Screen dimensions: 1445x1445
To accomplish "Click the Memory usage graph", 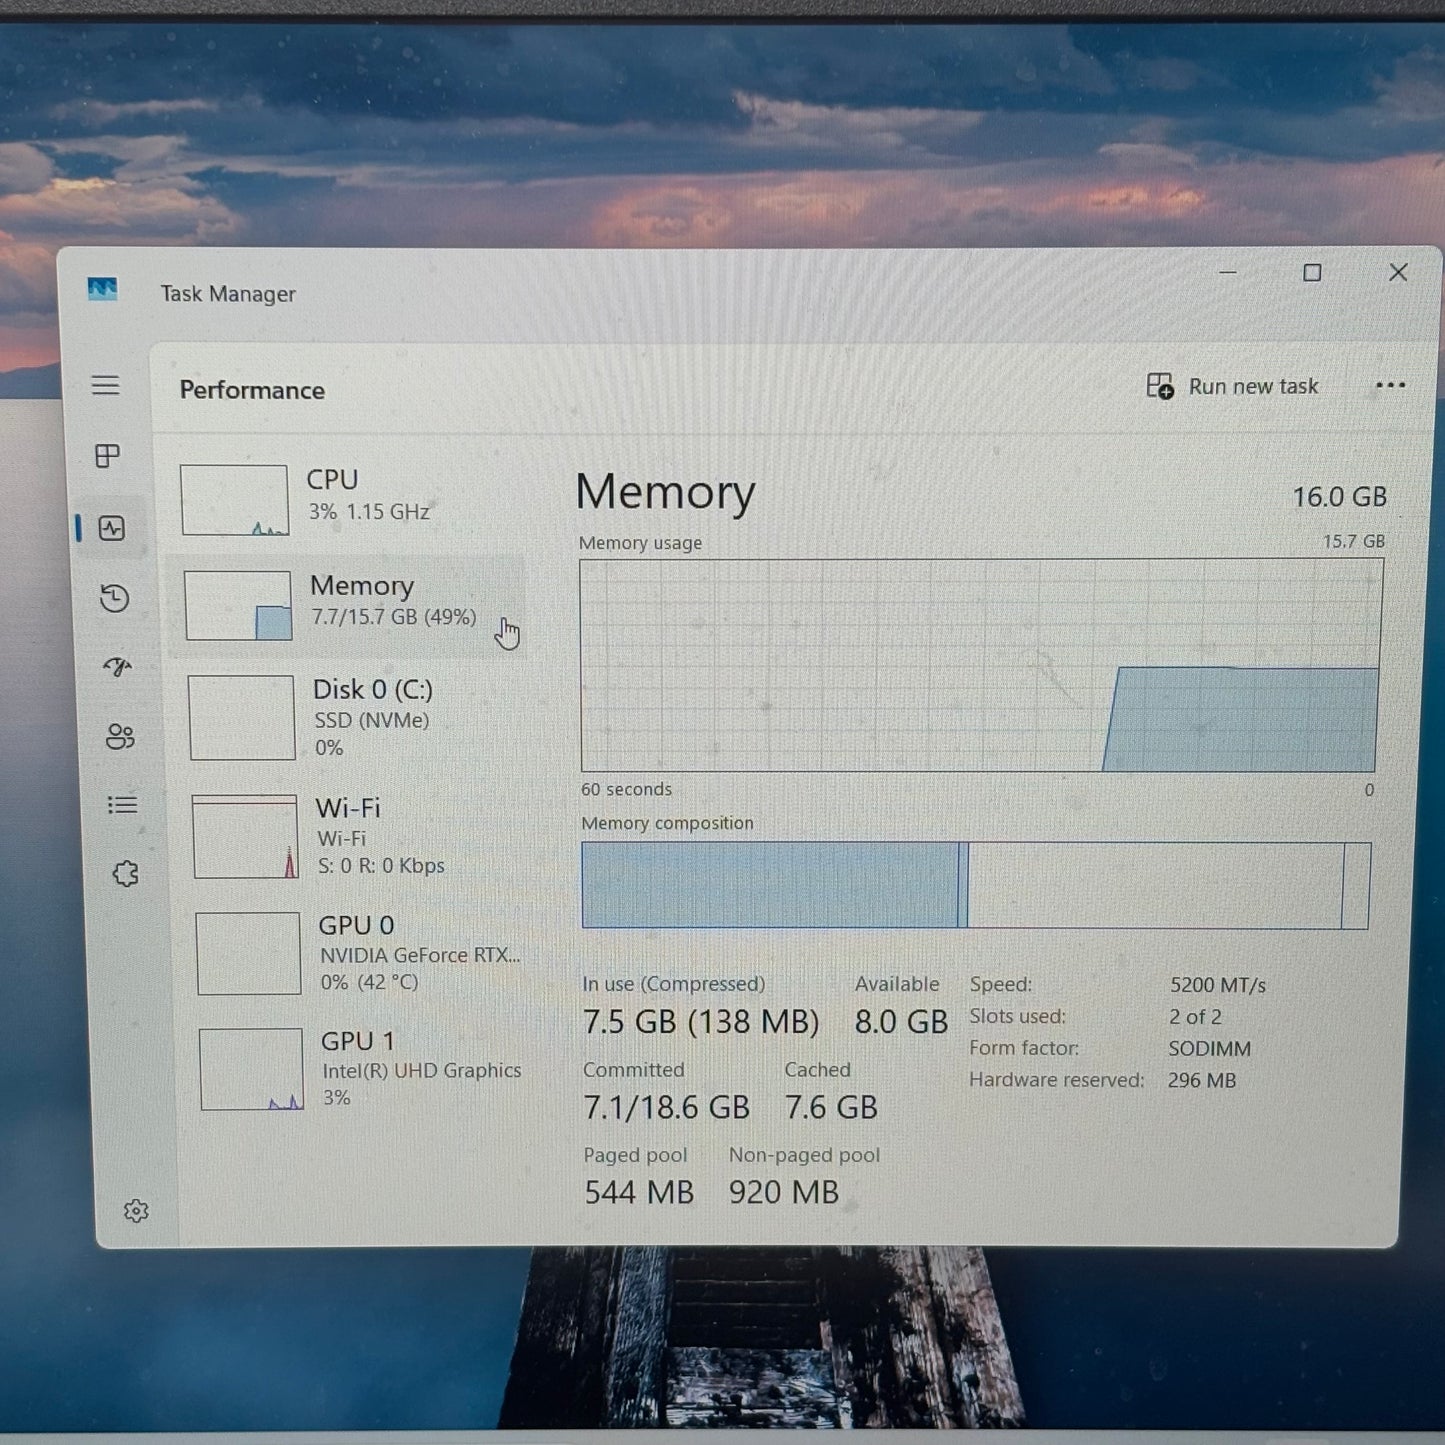I will pos(980,665).
